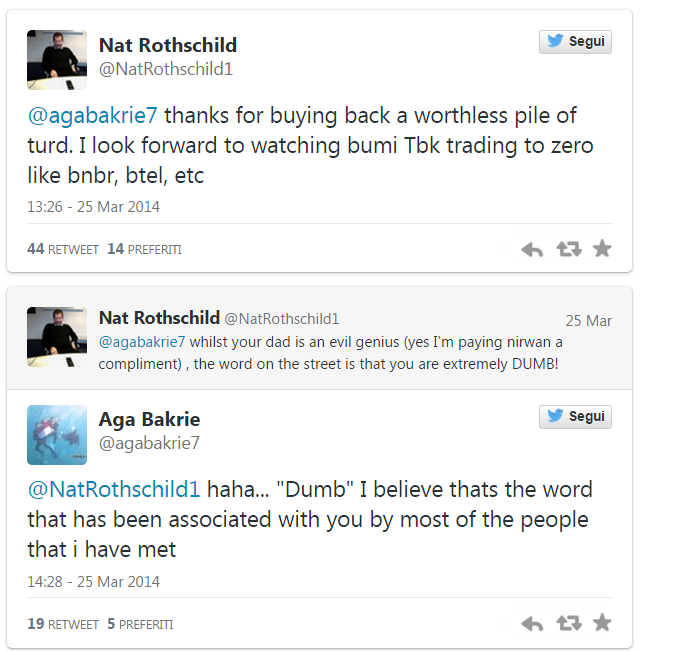View the 19 retweet count
The height and width of the screenshot is (651, 685).
point(63,624)
